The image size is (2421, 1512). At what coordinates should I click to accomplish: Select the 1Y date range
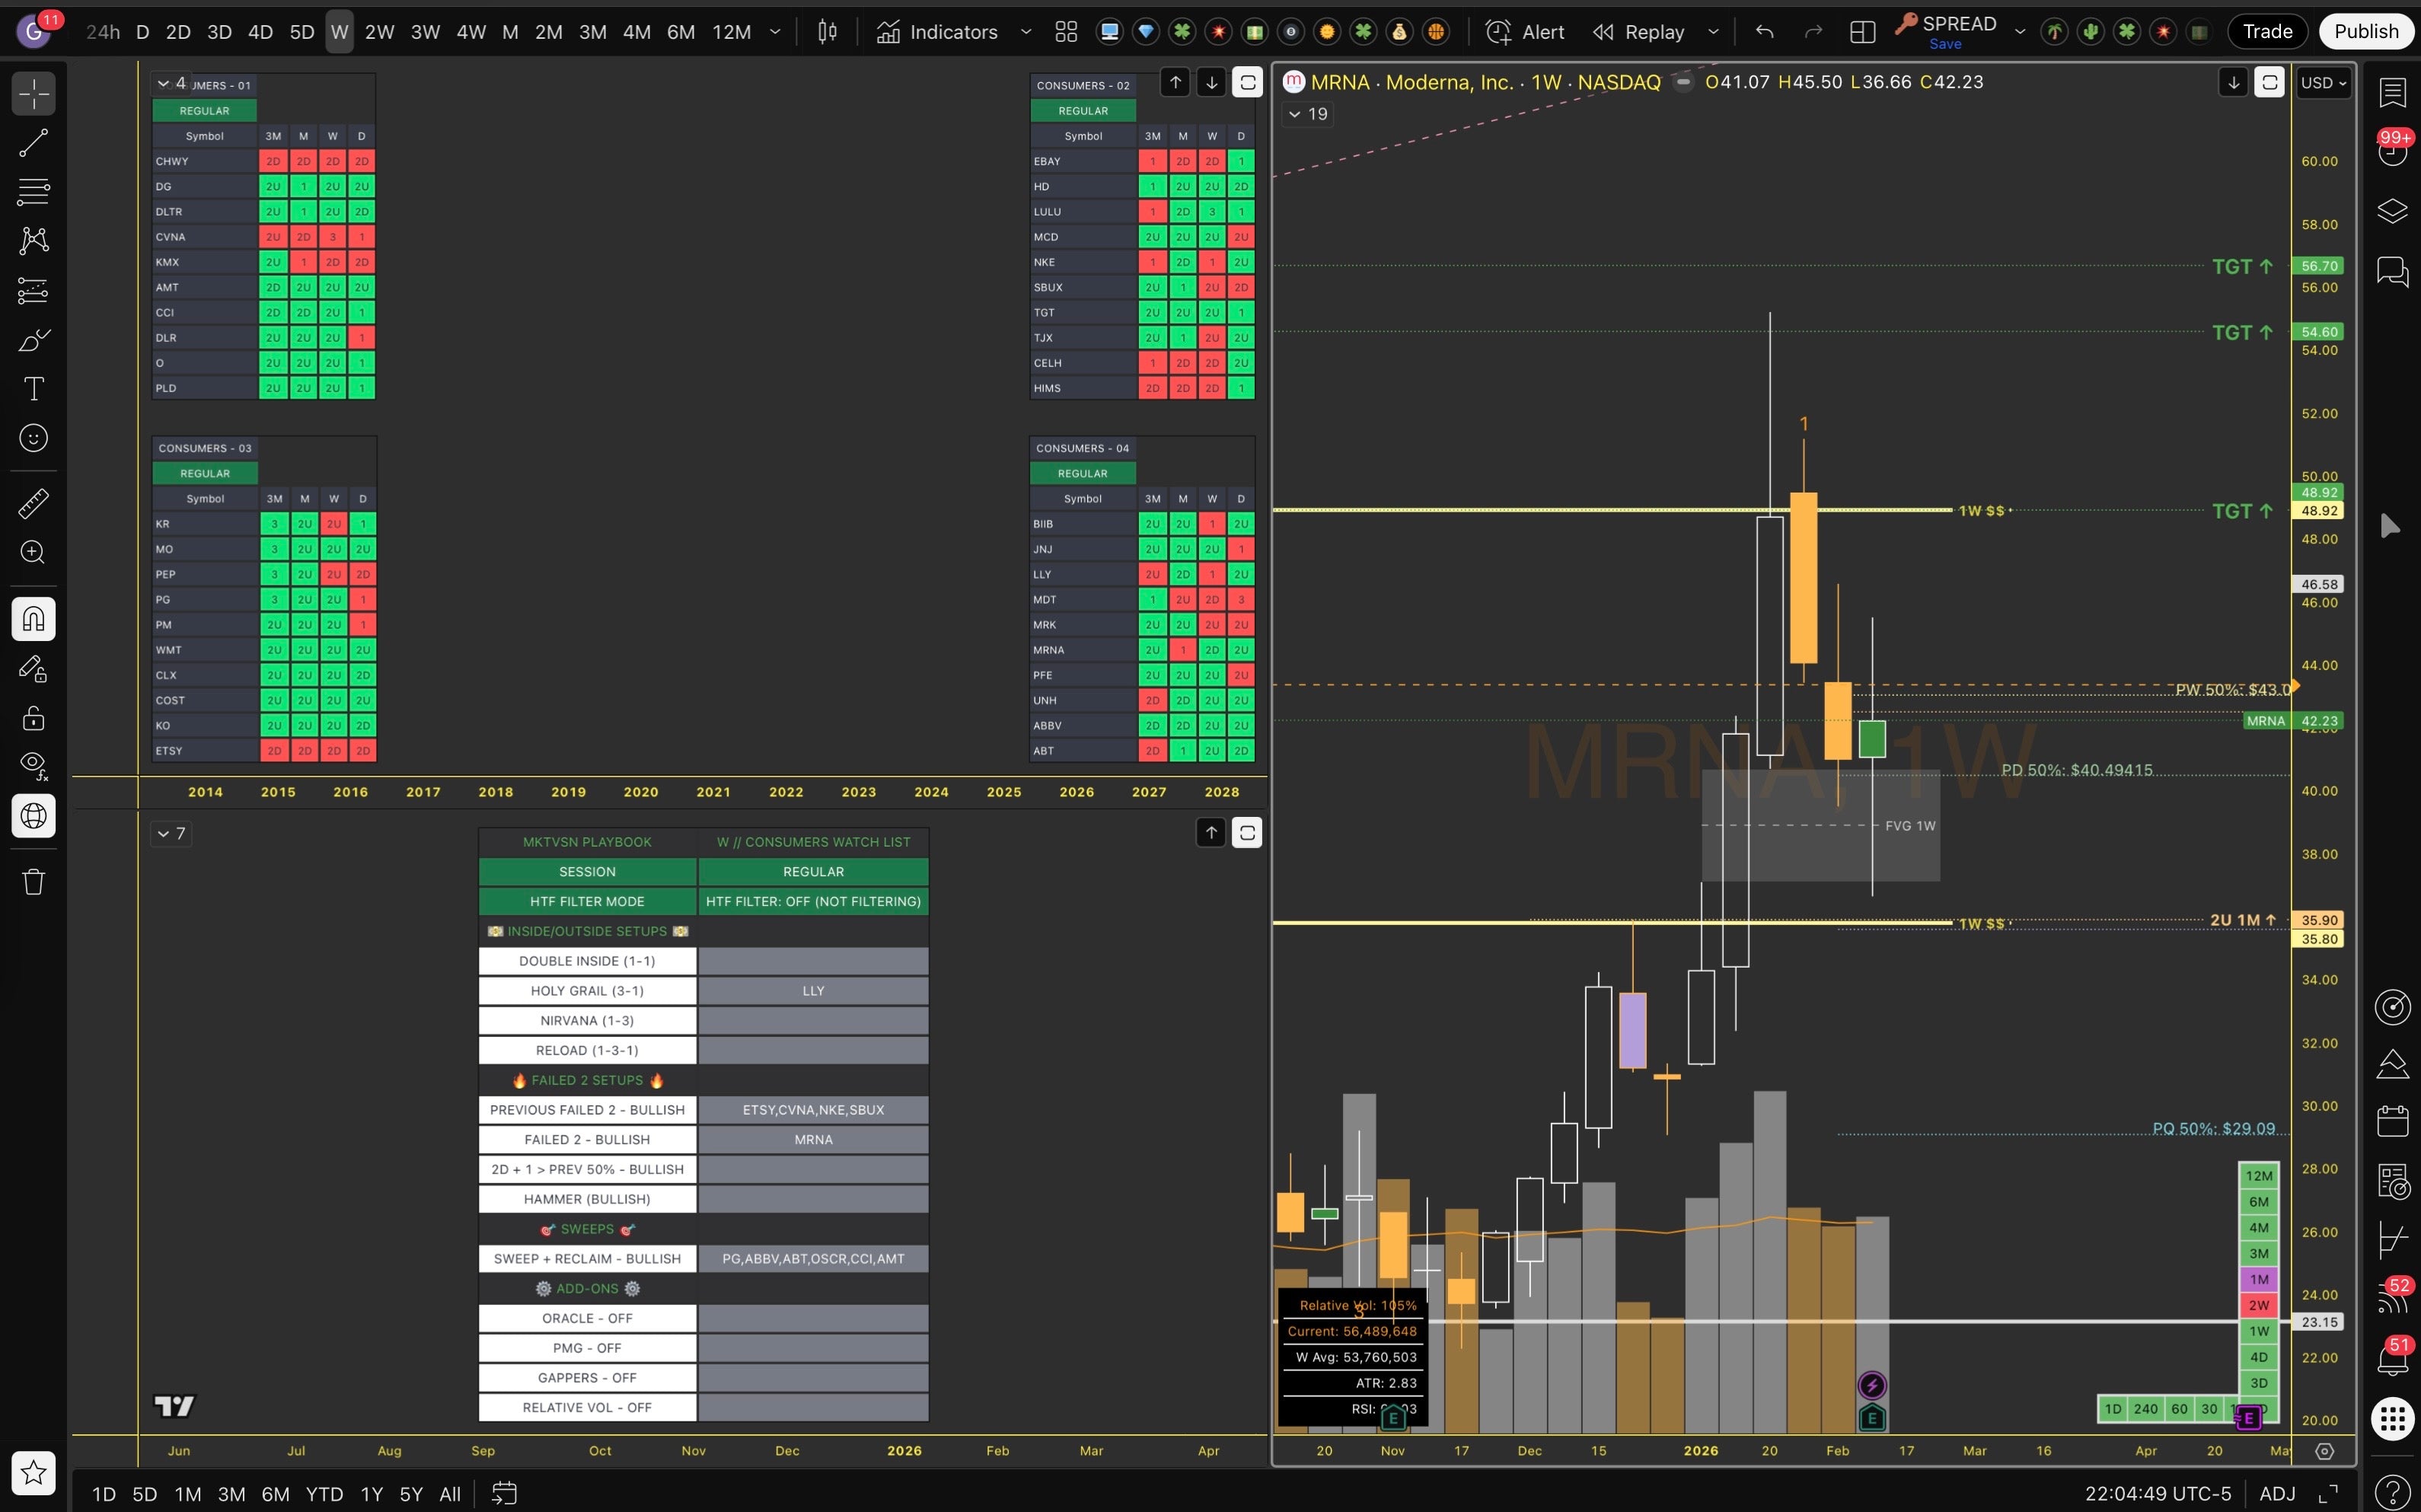point(371,1493)
